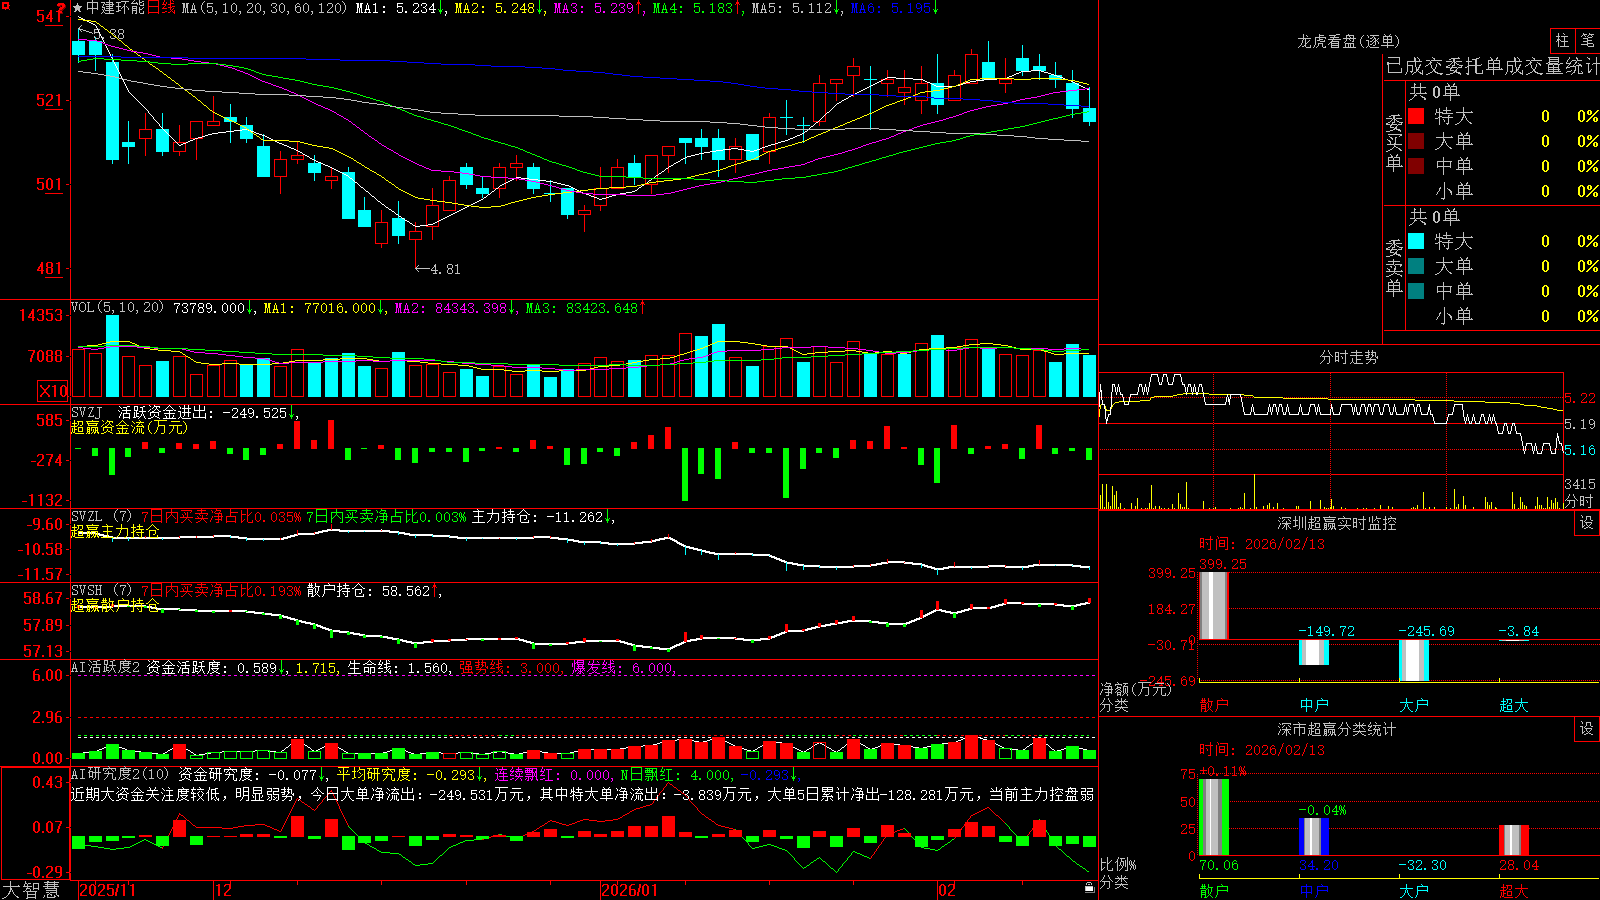The width and height of the screenshot is (1600, 900).
Task: Click the 超赢主力持仓 label
Action: [115, 531]
